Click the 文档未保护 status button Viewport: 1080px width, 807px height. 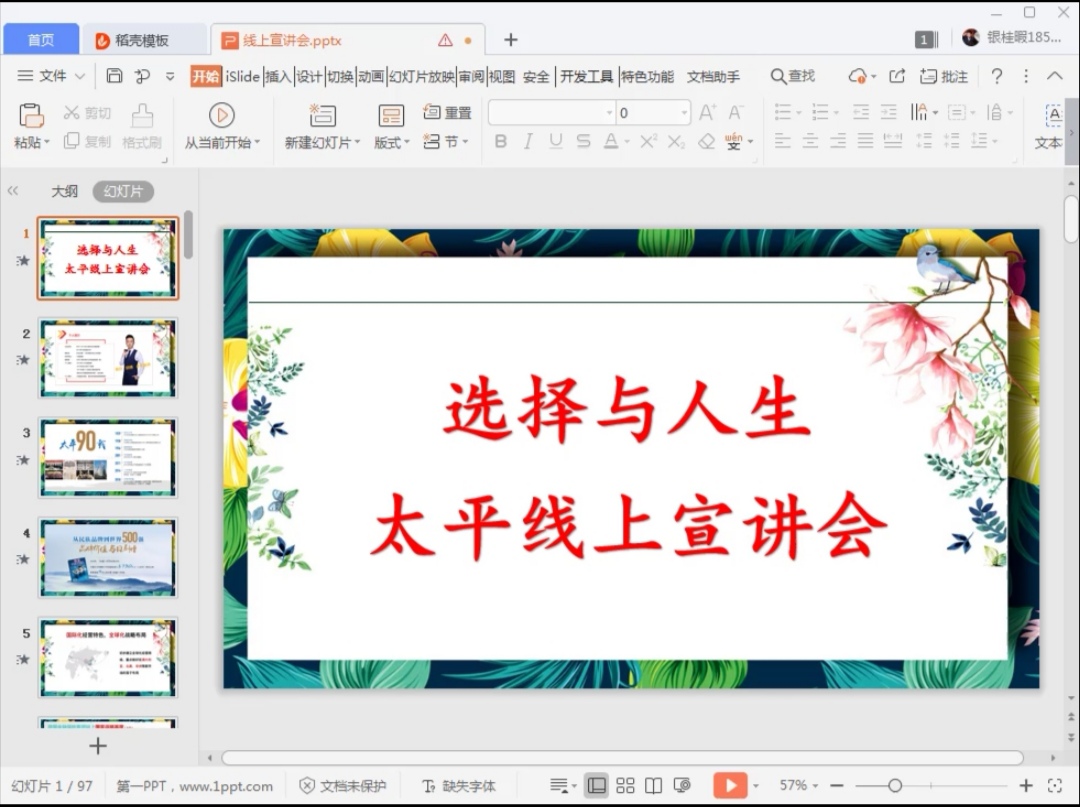click(343, 785)
